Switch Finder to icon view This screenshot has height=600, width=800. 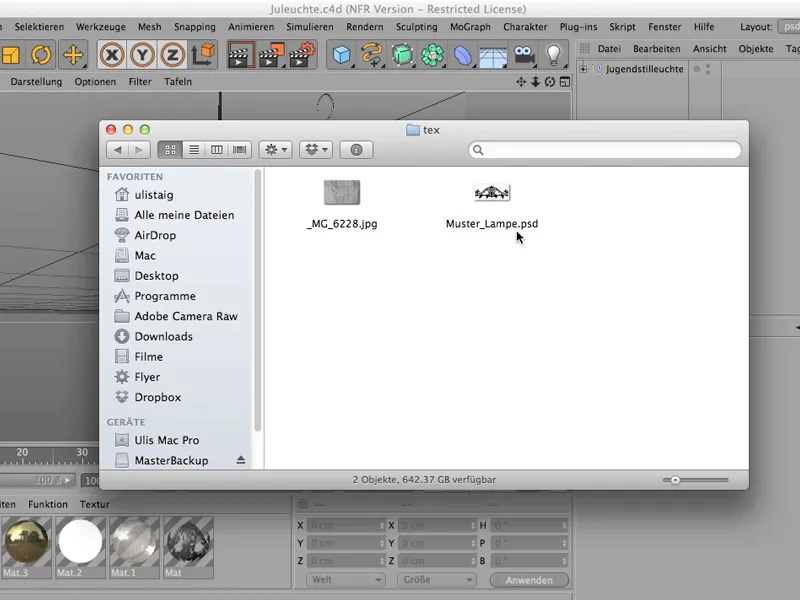tap(170, 149)
